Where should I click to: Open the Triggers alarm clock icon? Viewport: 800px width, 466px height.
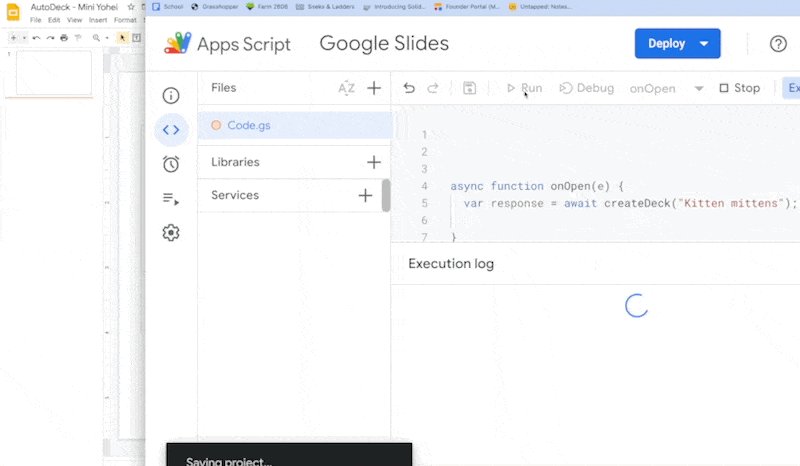pos(171,164)
